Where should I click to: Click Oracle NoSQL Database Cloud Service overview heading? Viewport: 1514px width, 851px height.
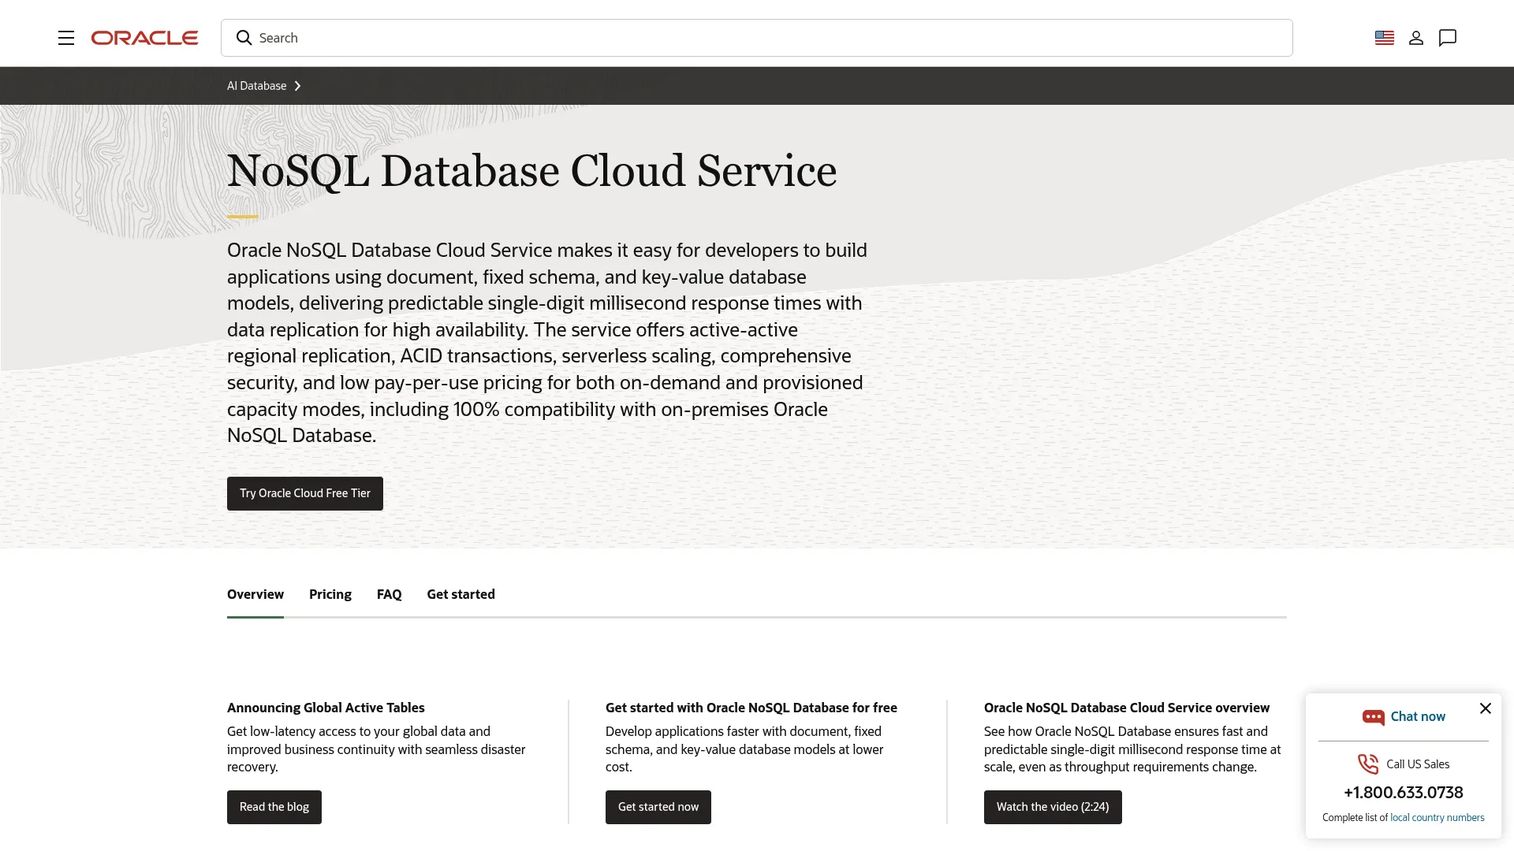(x=1127, y=708)
